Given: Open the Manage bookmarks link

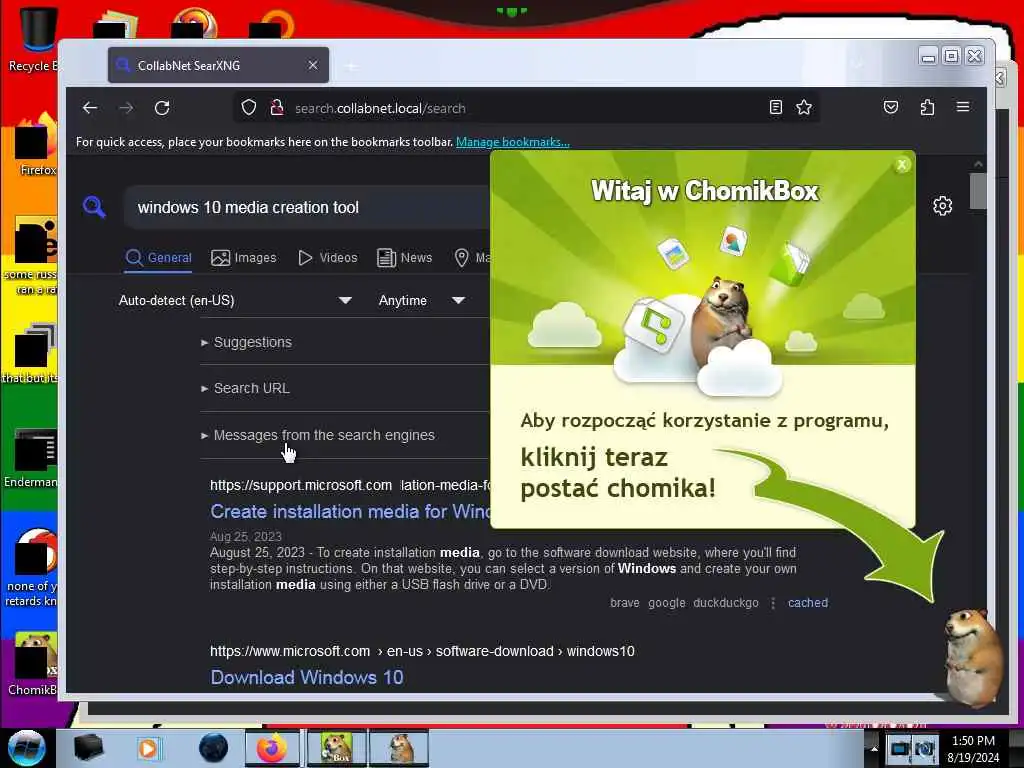Looking at the screenshot, I should 513,142.
